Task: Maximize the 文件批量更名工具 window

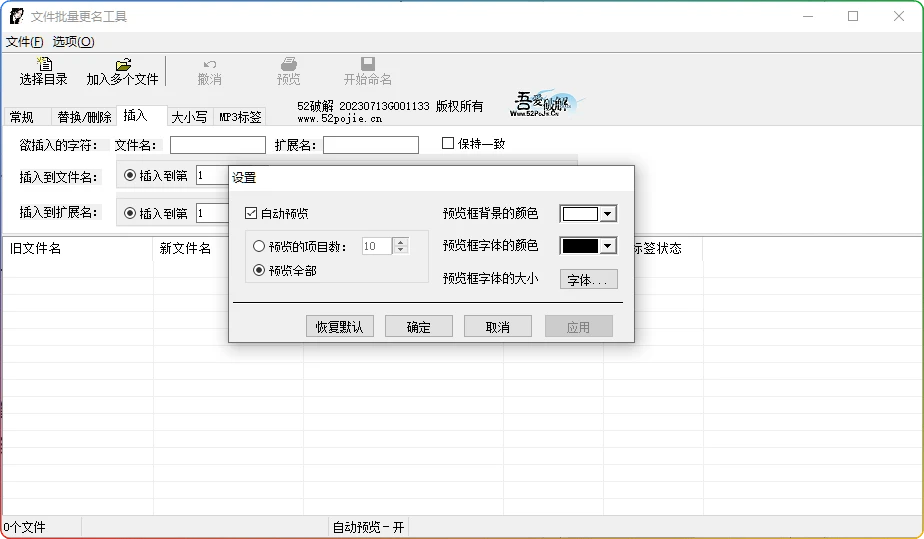Action: tap(853, 16)
